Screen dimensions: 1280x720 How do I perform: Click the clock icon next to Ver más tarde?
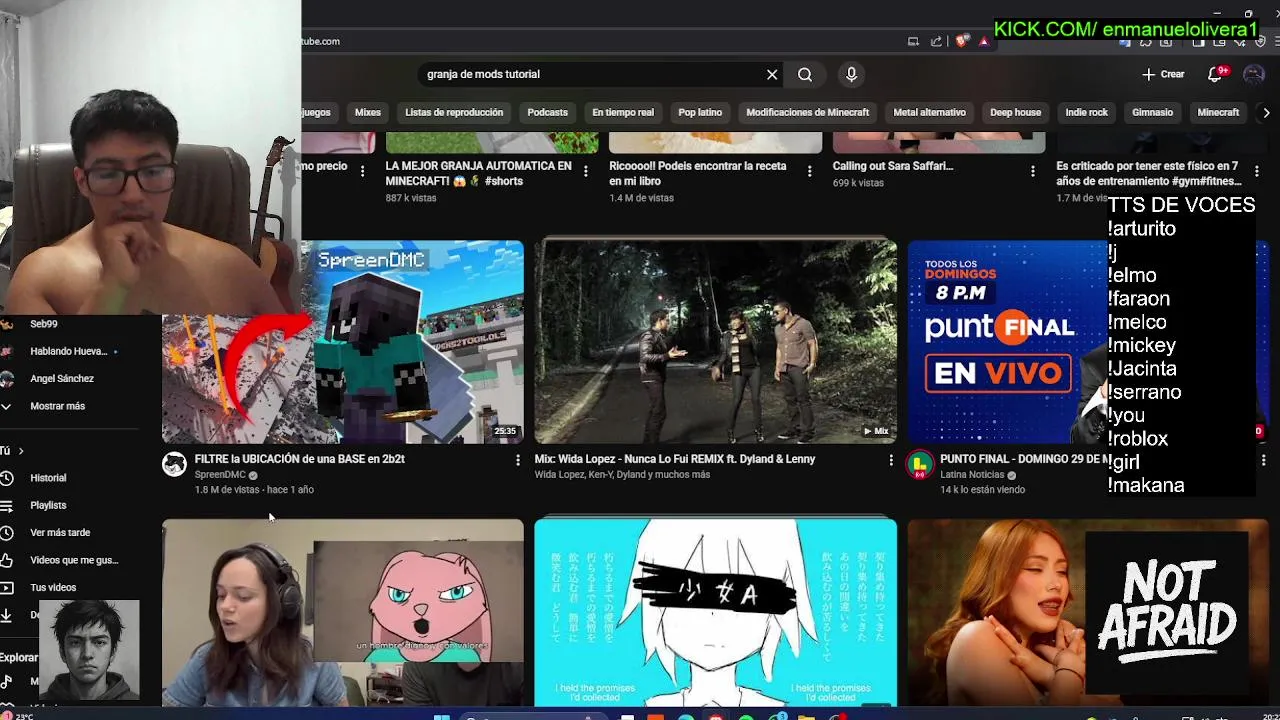6,533
